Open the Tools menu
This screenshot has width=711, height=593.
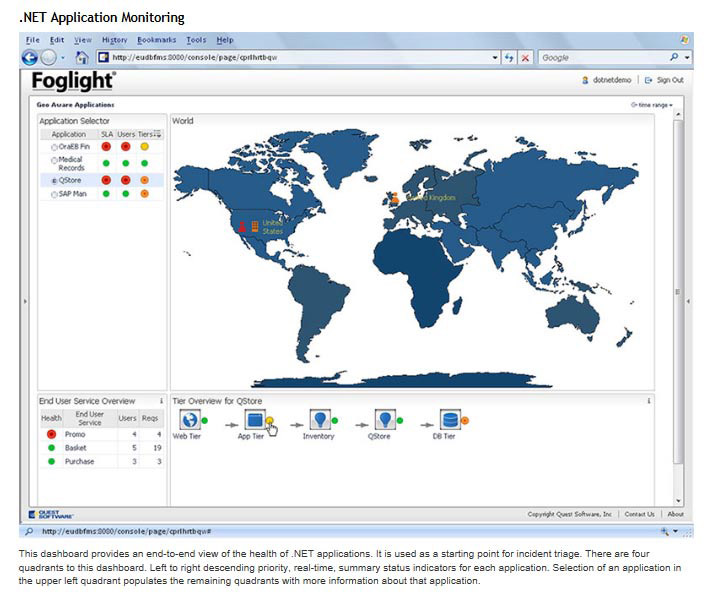click(x=196, y=40)
